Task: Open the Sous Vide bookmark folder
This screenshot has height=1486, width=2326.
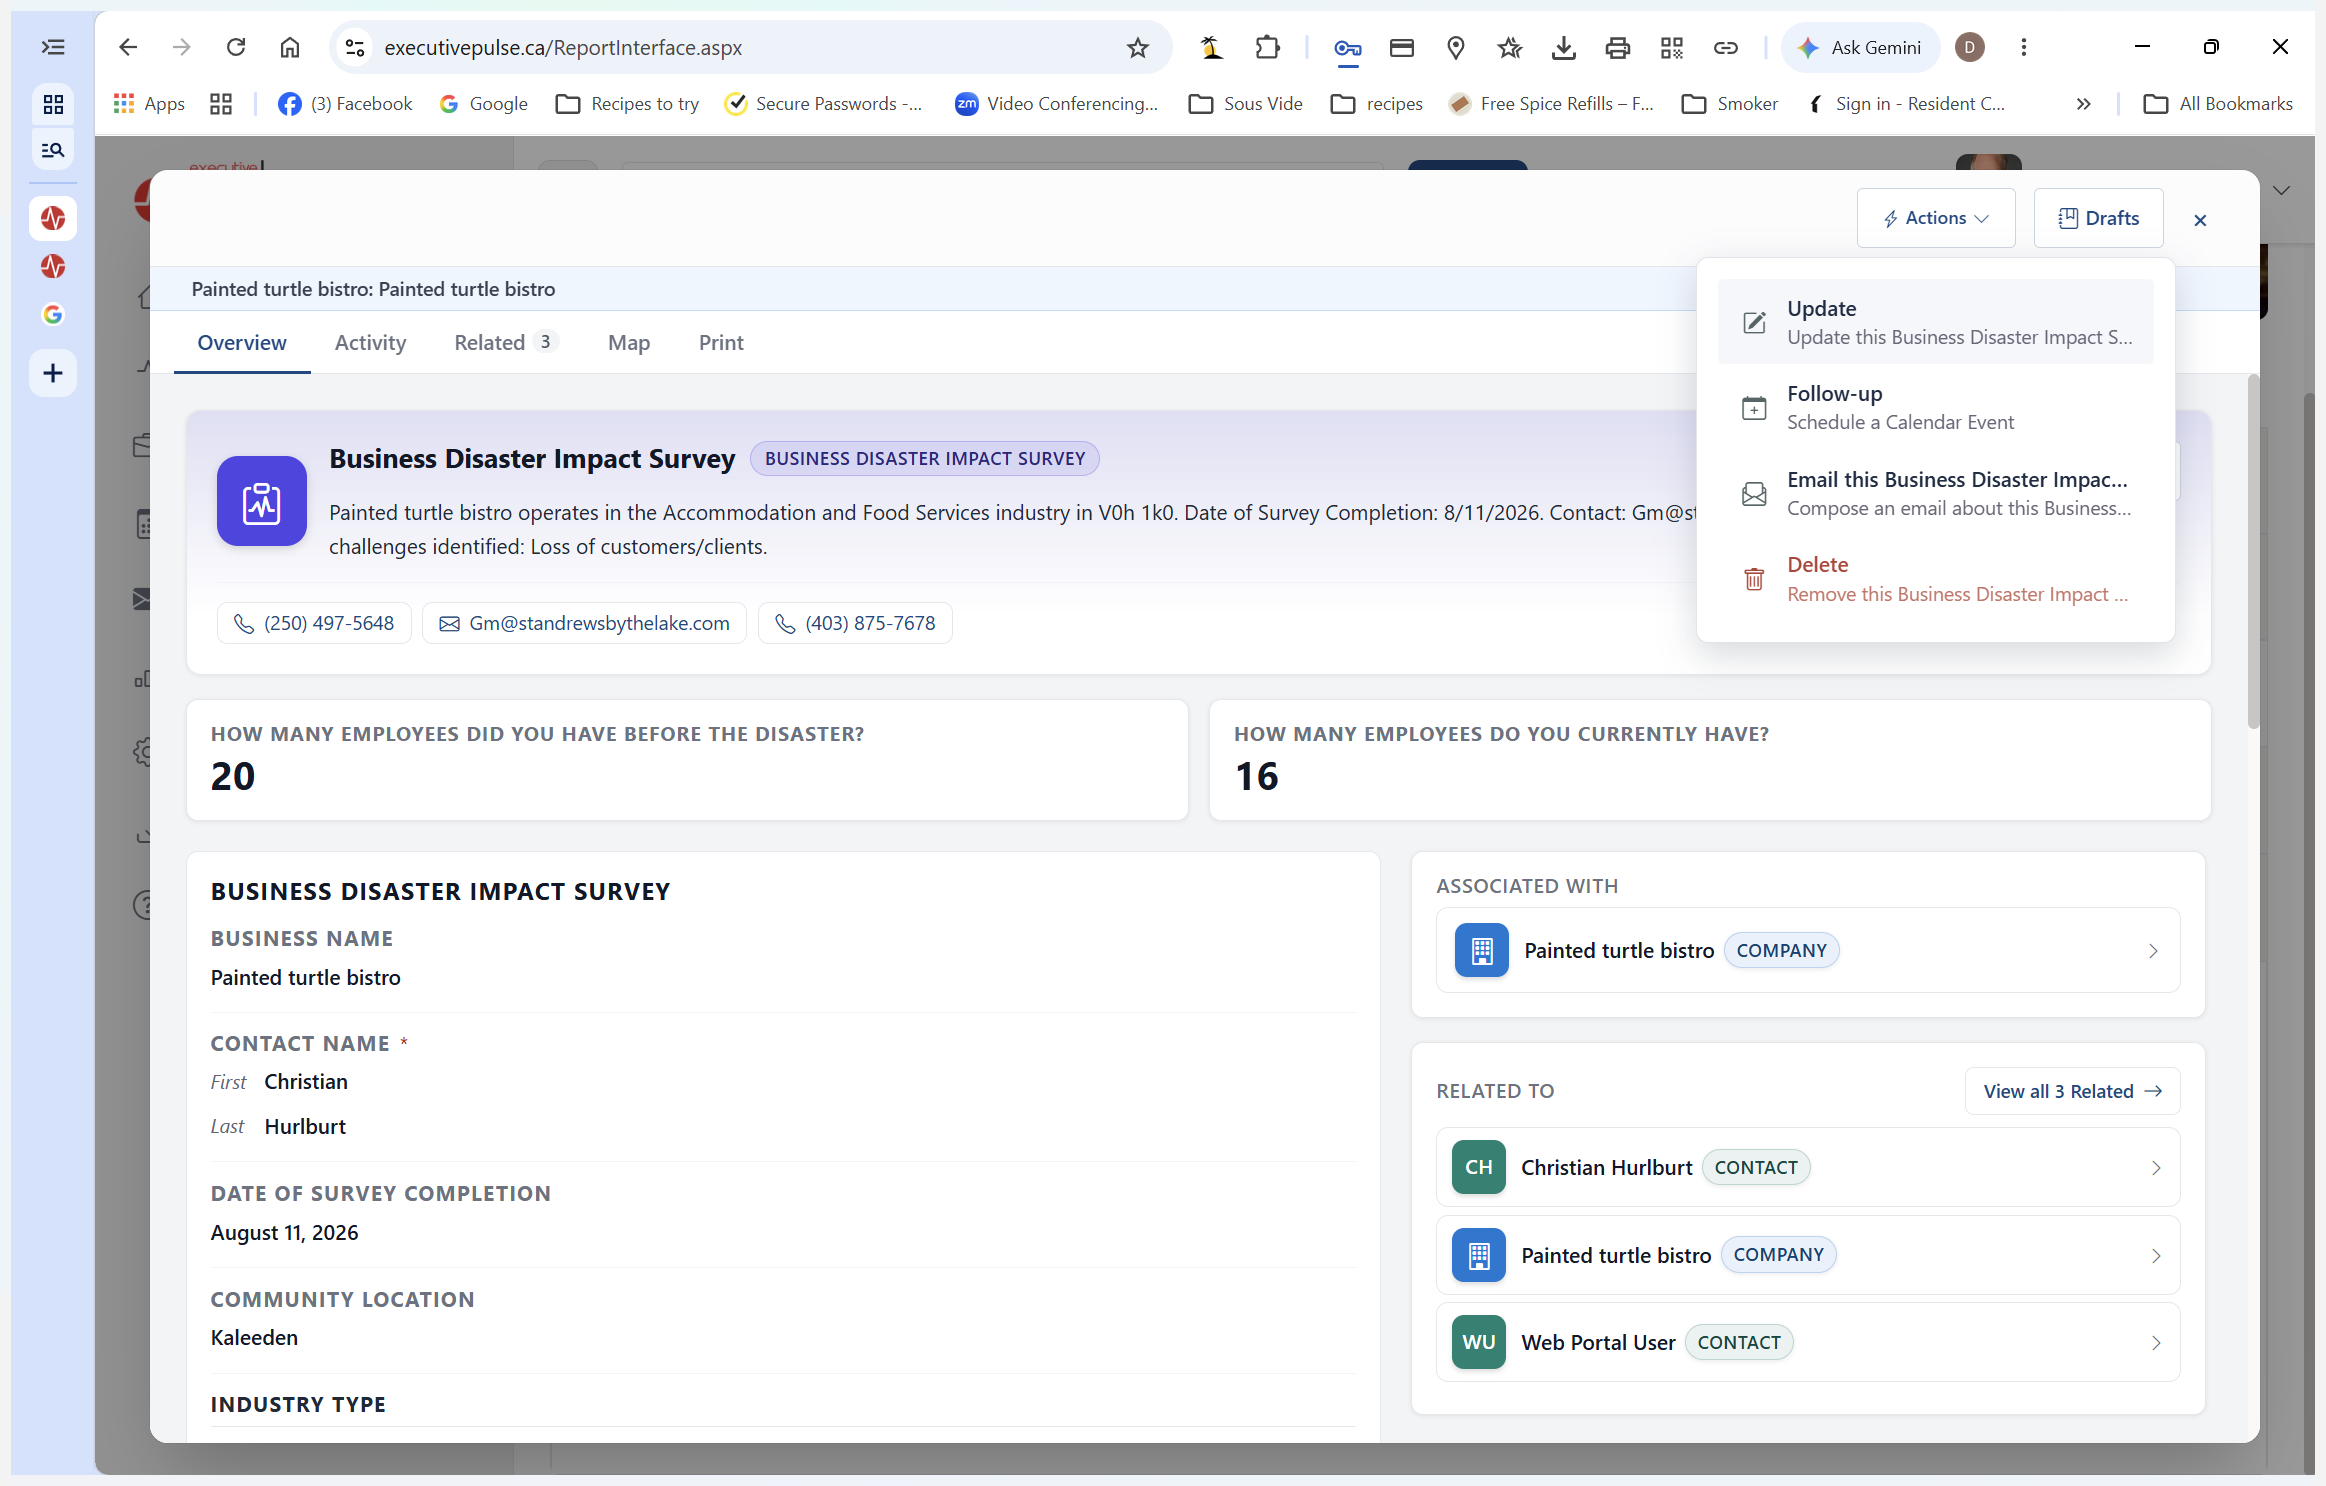Action: pyautogui.click(x=1245, y=104)
